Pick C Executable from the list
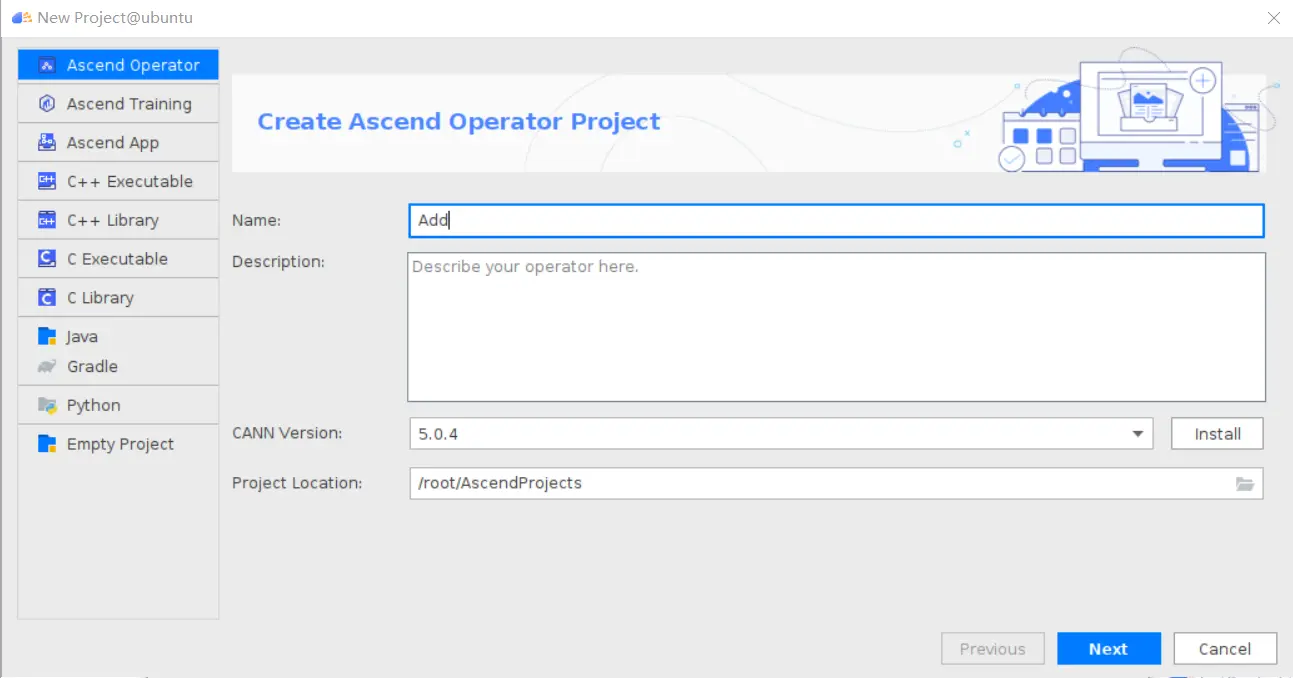This screenshot has height=678, width=1293. tap(118, 259)
